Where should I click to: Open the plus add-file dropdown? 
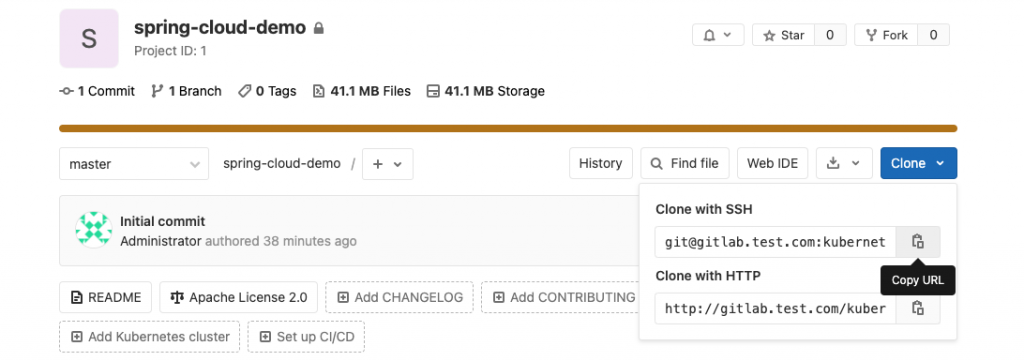pyautogui.click(x=387, y=164)
